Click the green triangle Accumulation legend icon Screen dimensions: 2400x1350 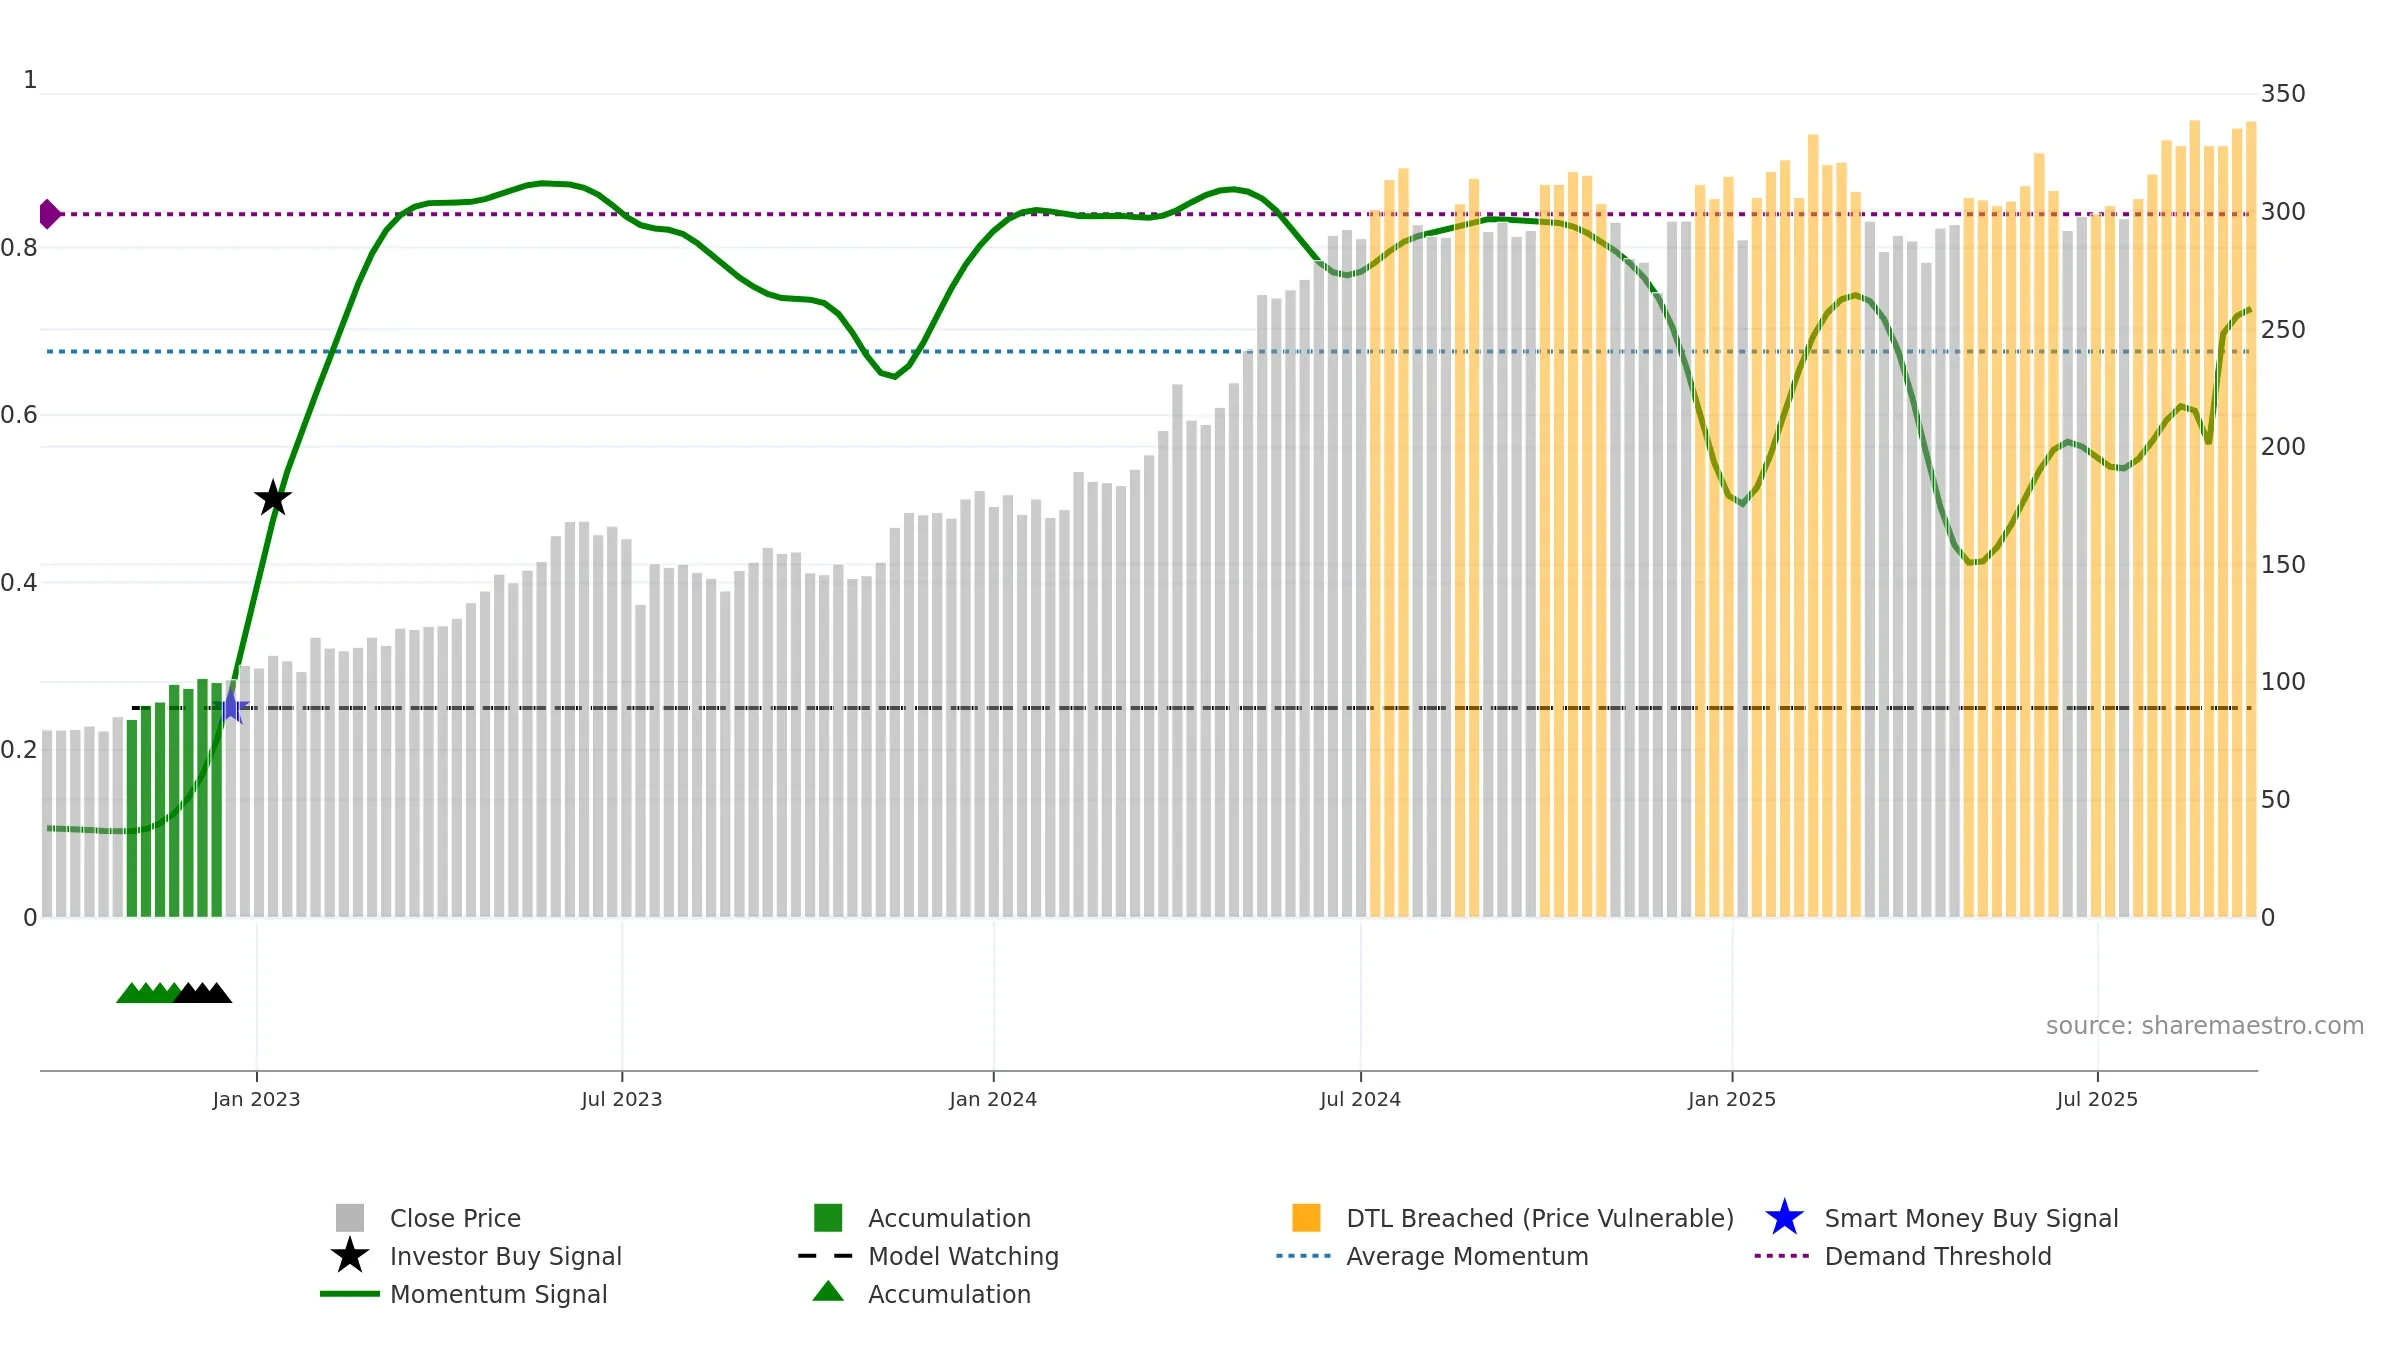[828, 1292]
